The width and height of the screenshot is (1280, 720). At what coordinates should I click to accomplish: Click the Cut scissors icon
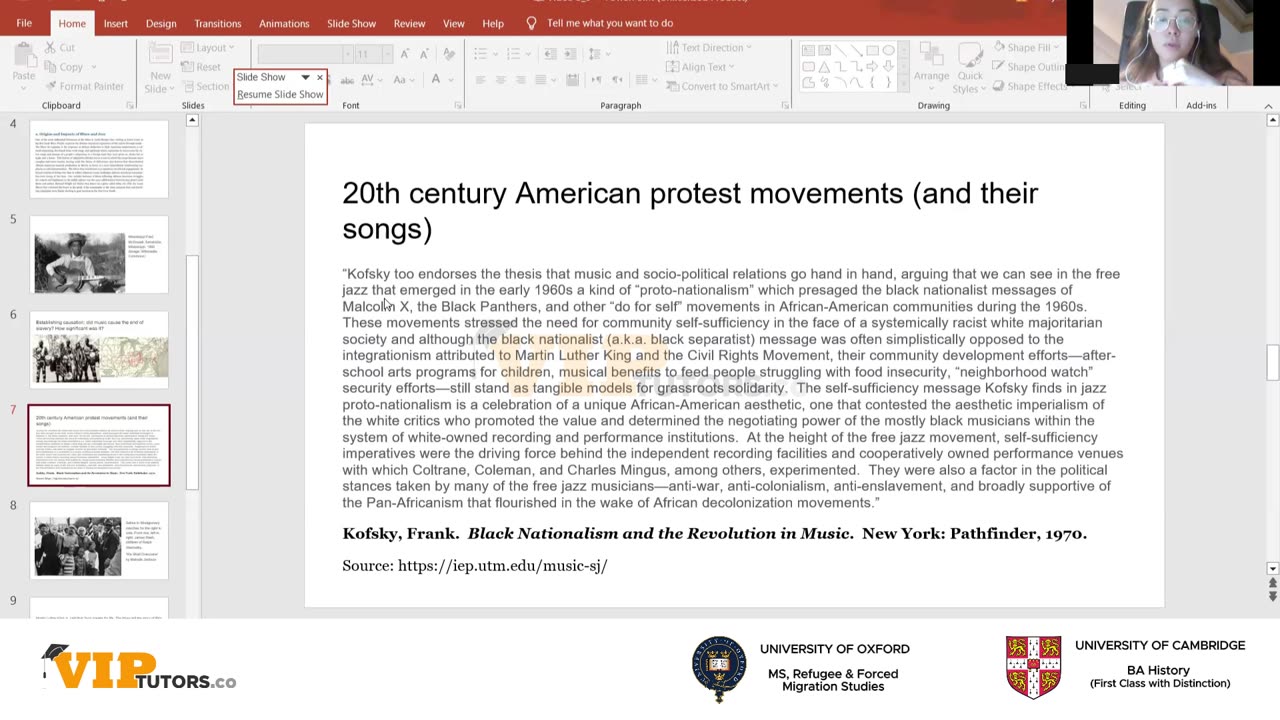pos(51,48)
